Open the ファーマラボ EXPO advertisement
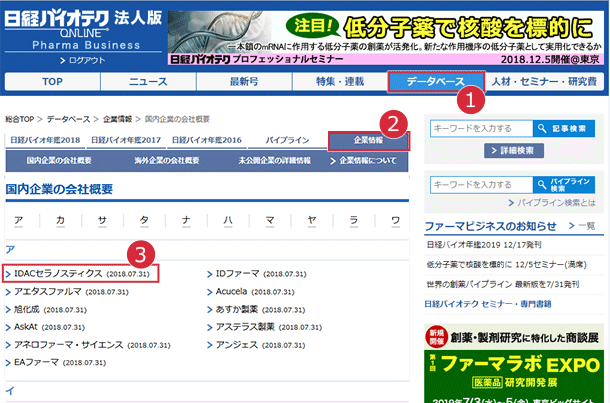This screenshot has width=610, height=403. pos(514,364)
